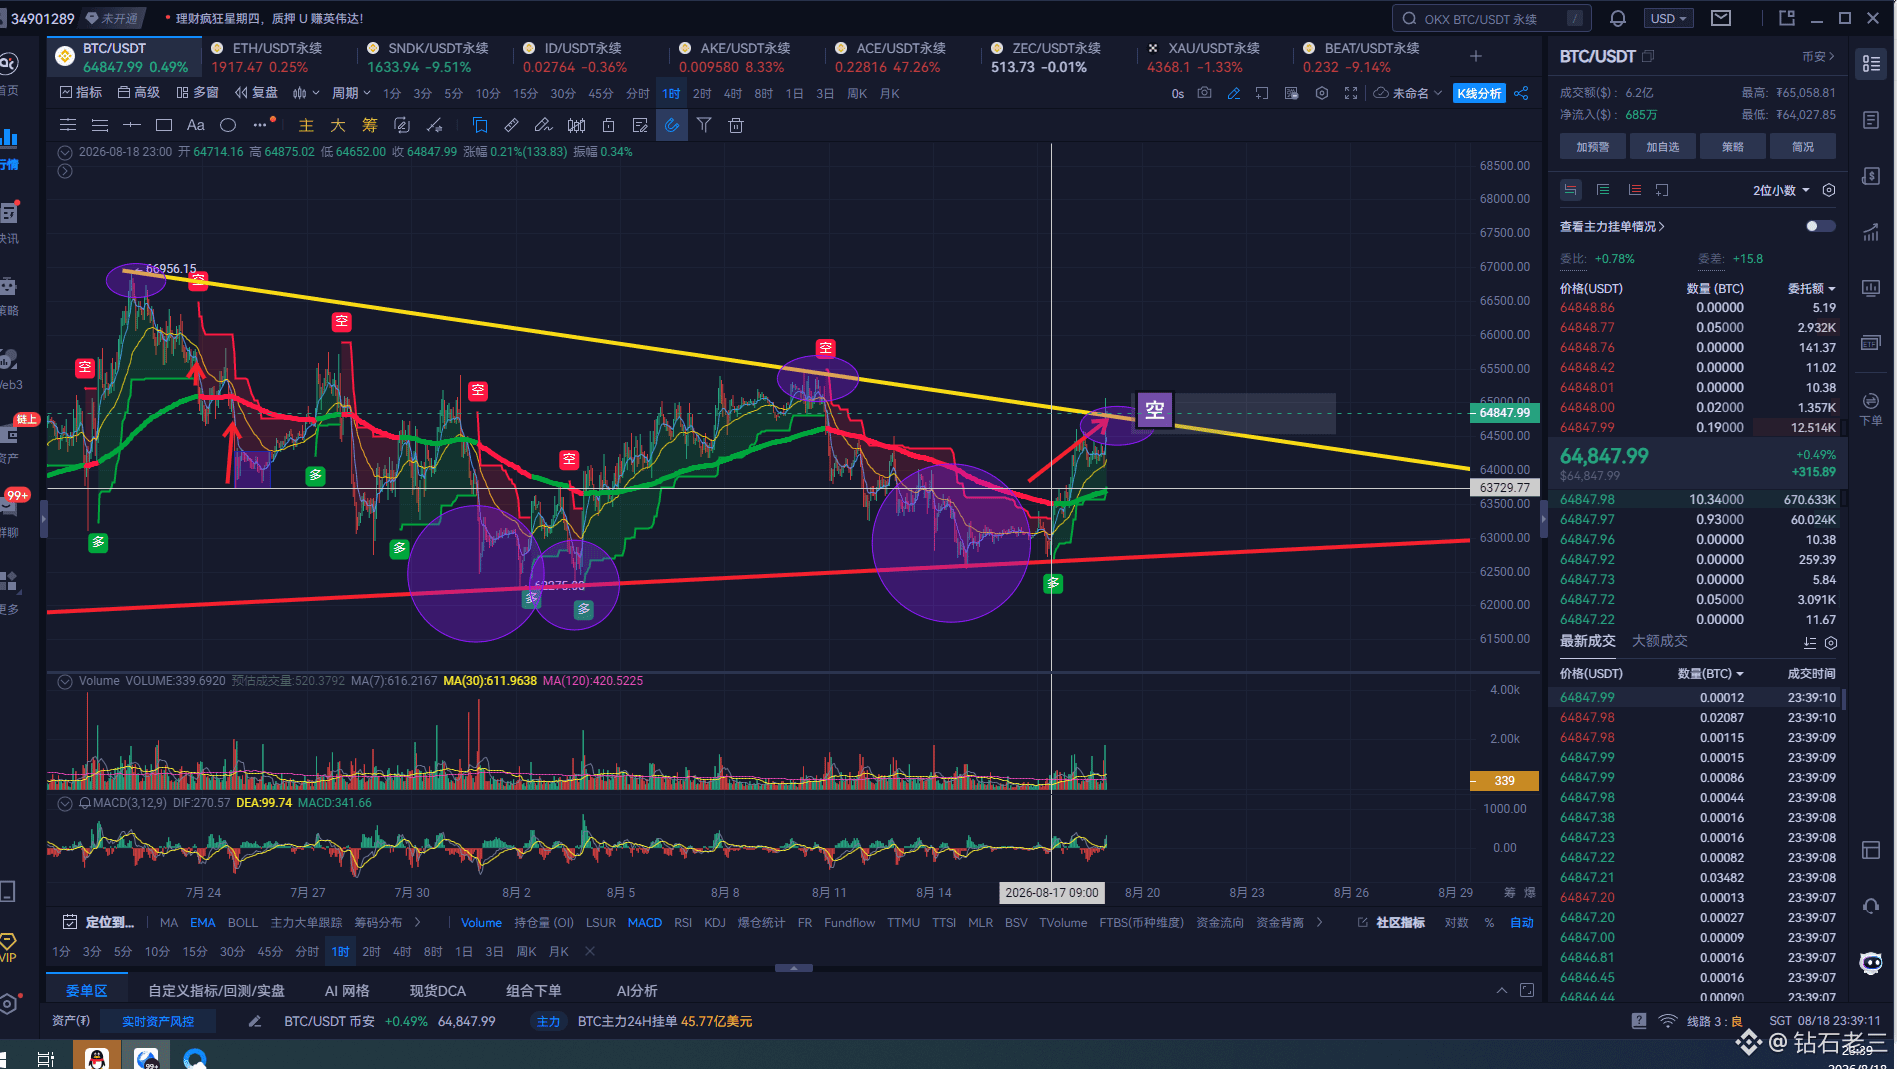
Task: Open the candlestick chart type dropdown
Action: (x=305, y=93)
